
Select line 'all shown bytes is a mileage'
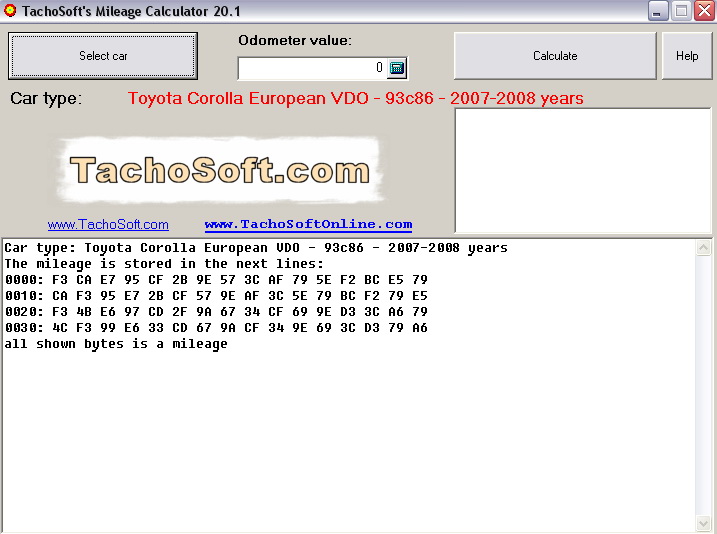116,344
